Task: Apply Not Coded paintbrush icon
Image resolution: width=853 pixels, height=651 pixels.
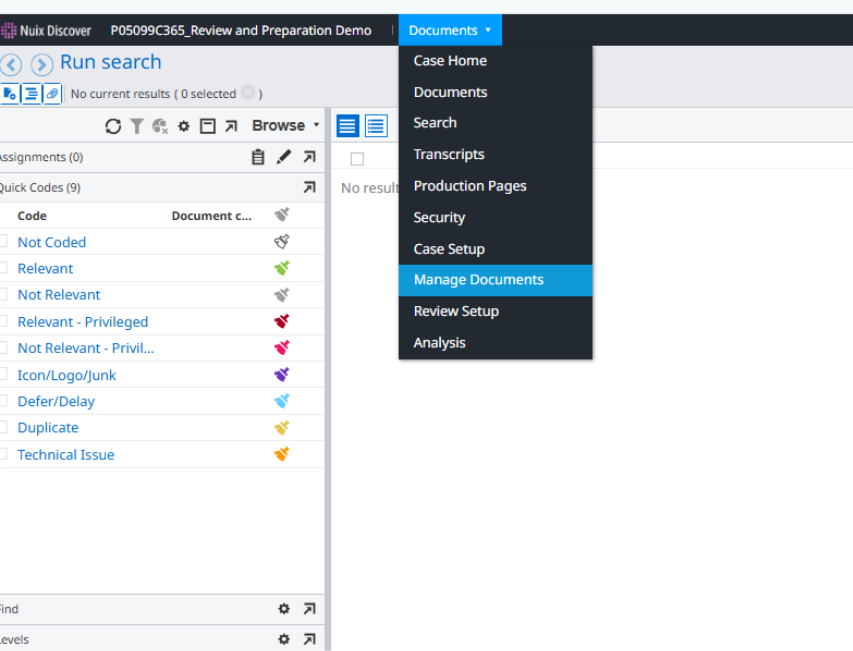Action: coord(282,241)
